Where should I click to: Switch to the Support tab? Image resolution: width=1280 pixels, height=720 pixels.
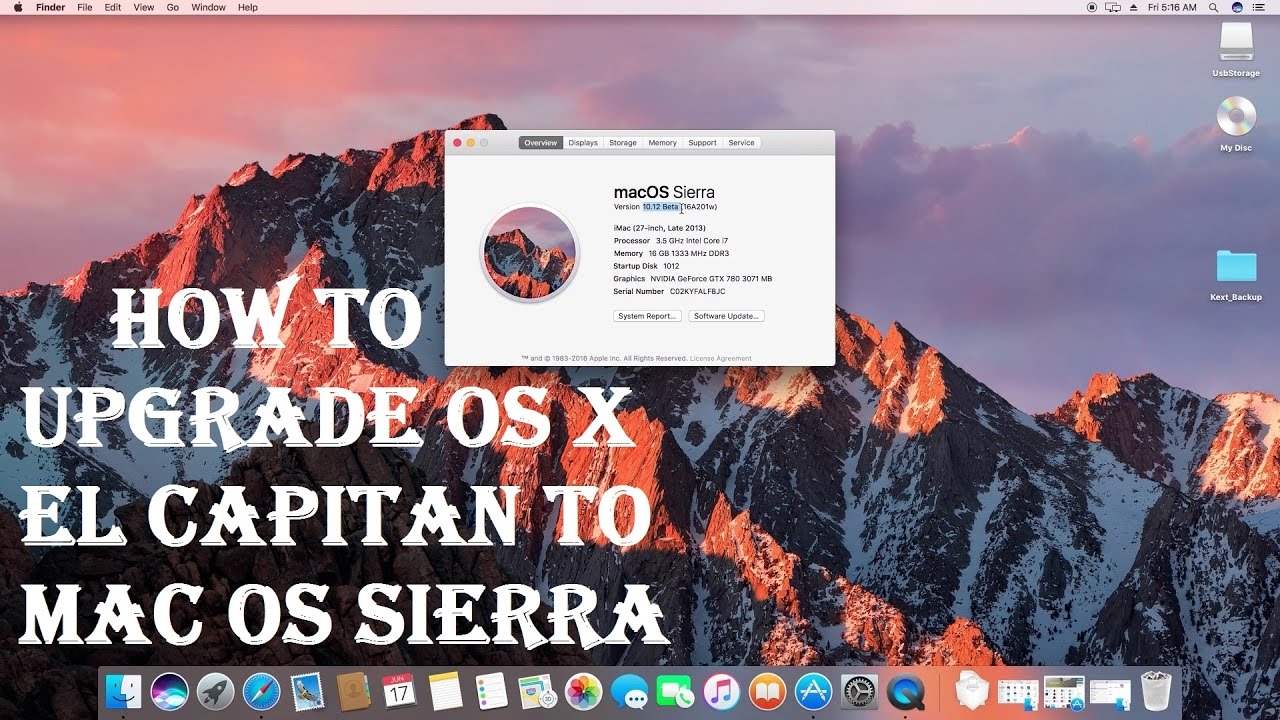point(702,143)
